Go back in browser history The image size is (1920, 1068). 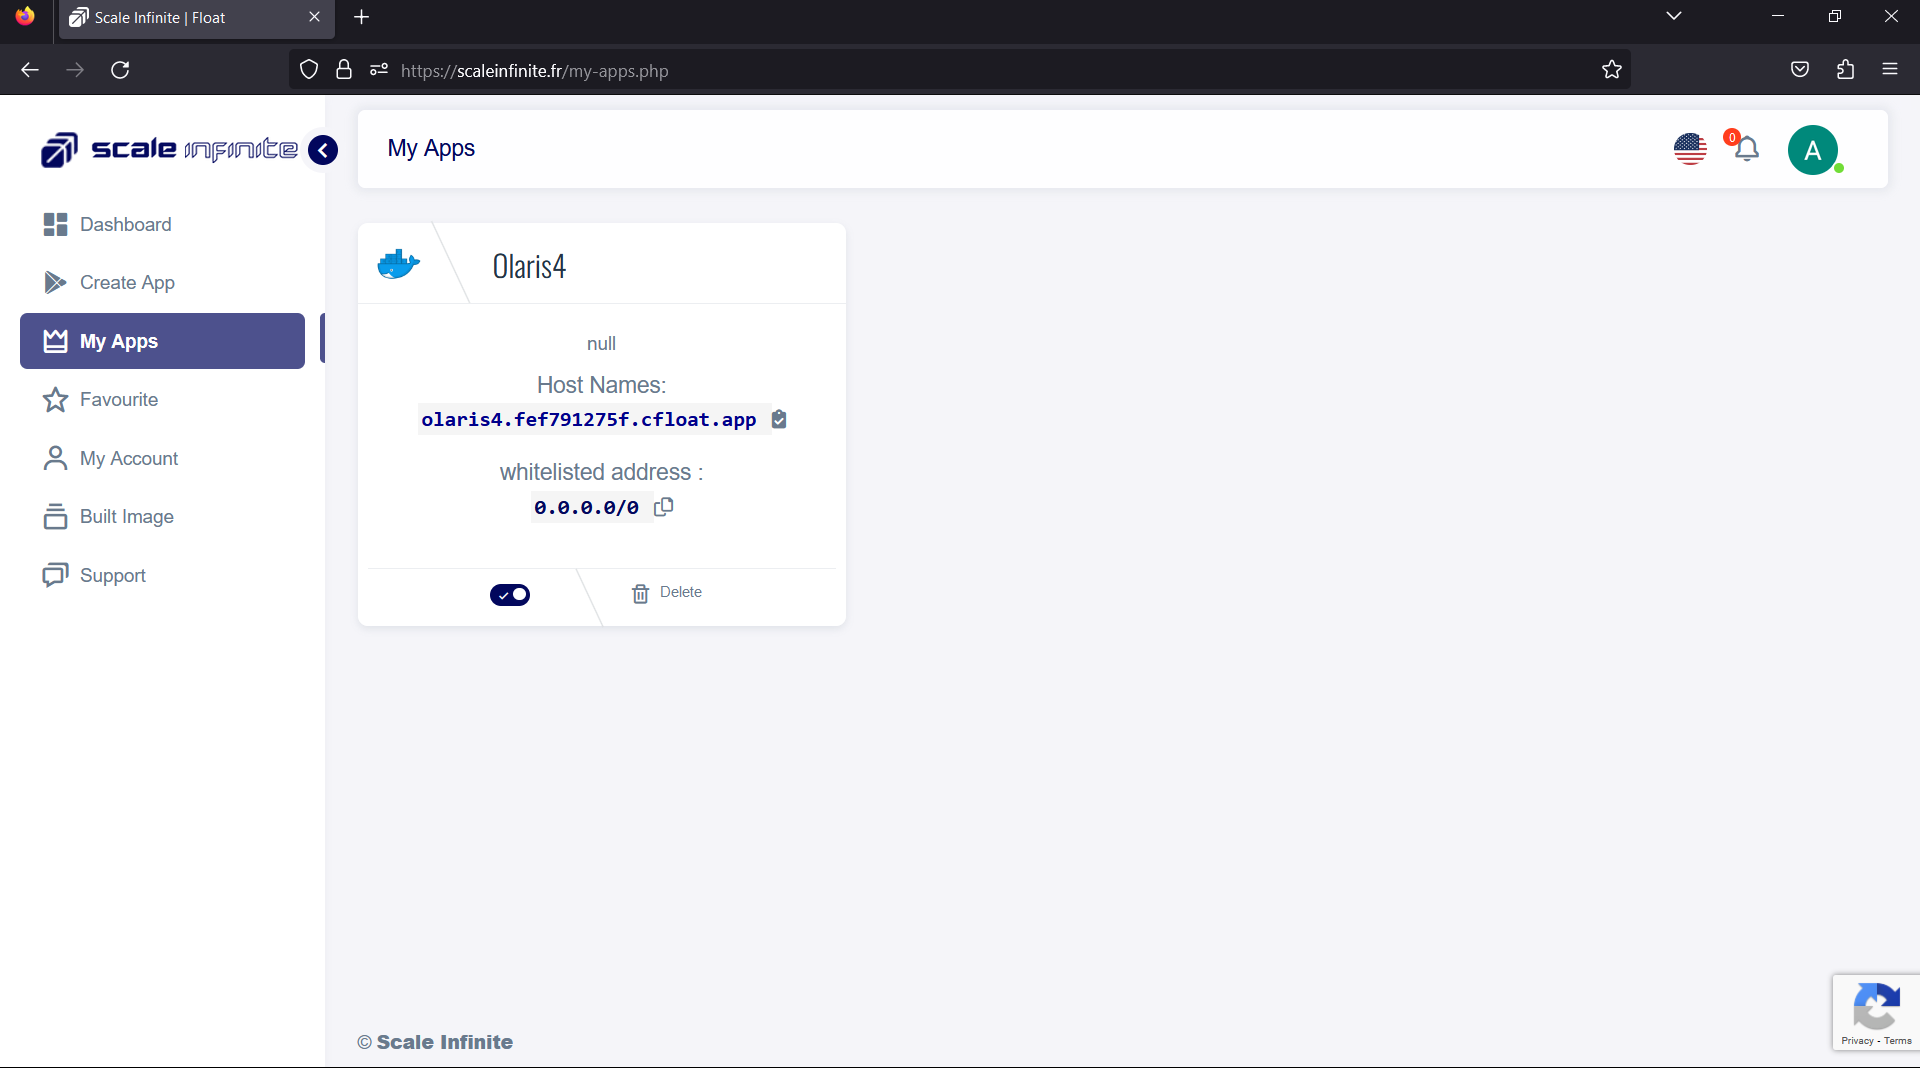30,70
